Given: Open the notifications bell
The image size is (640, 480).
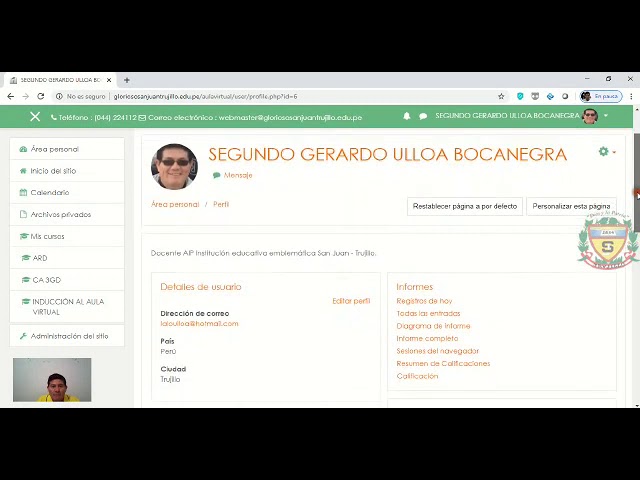Looking at the screenshot, I should coord(407,116).
